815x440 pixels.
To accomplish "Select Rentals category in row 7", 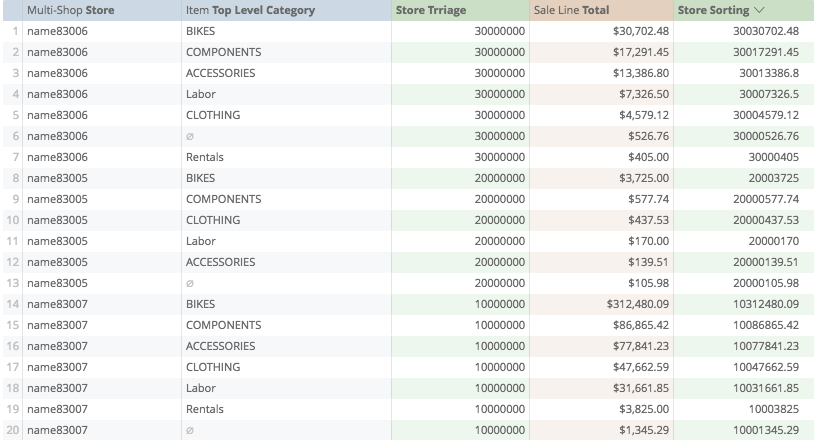I will point(205,157).
